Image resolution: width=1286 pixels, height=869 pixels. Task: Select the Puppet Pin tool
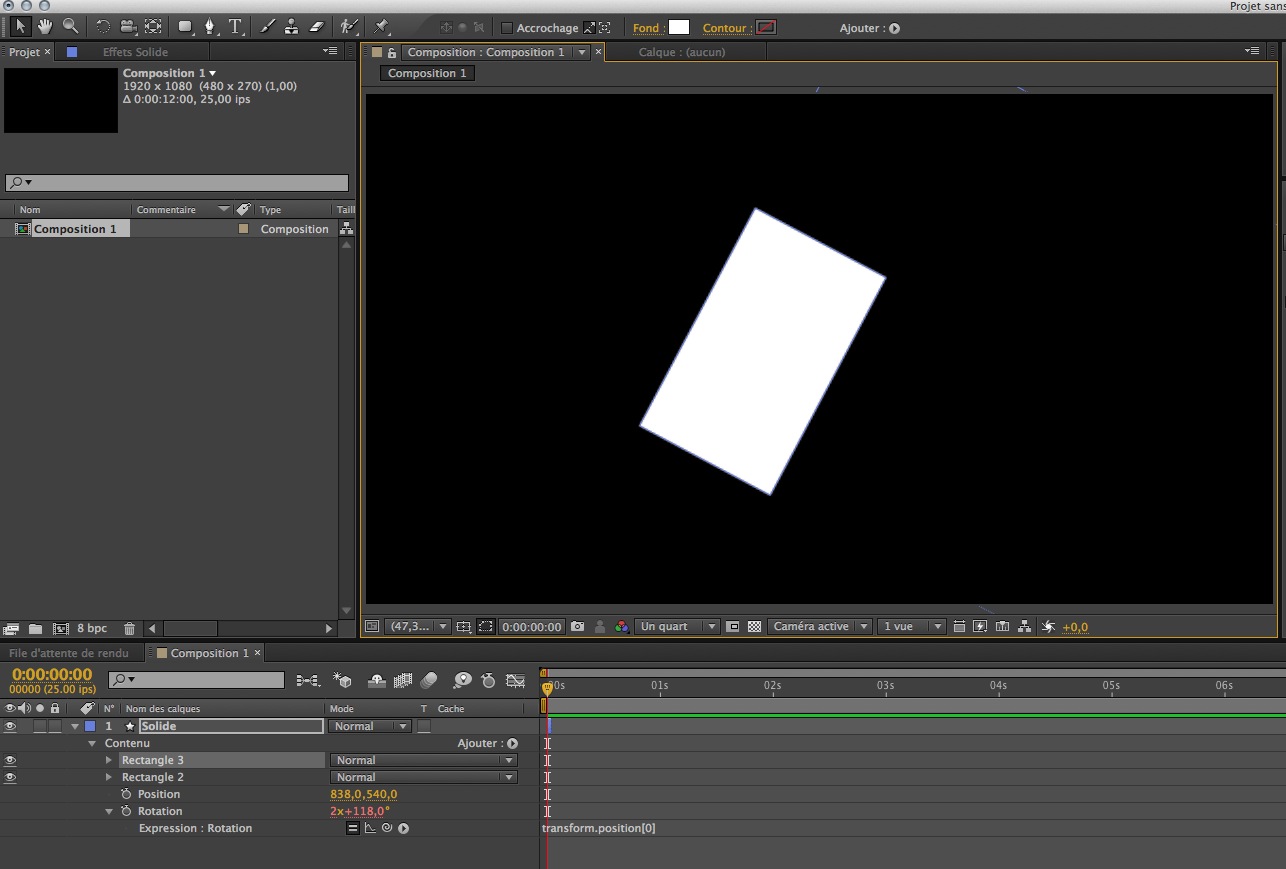[x=381, y=27]
